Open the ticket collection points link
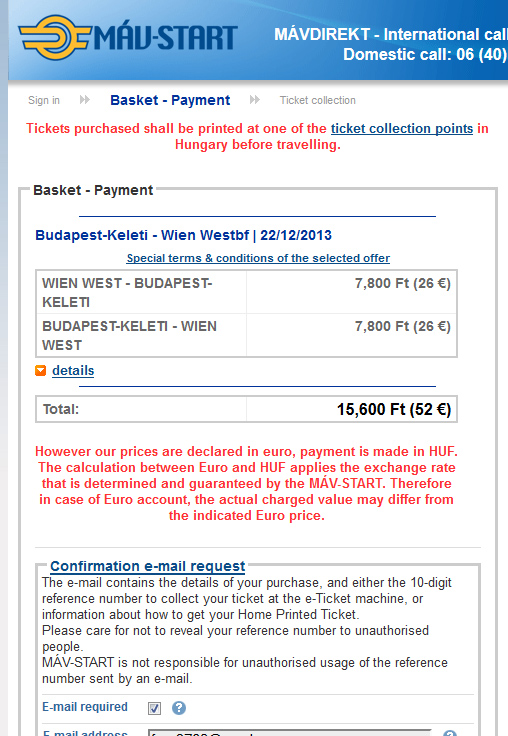The width and height of the screenshot is (508, 736). (402, 129)
